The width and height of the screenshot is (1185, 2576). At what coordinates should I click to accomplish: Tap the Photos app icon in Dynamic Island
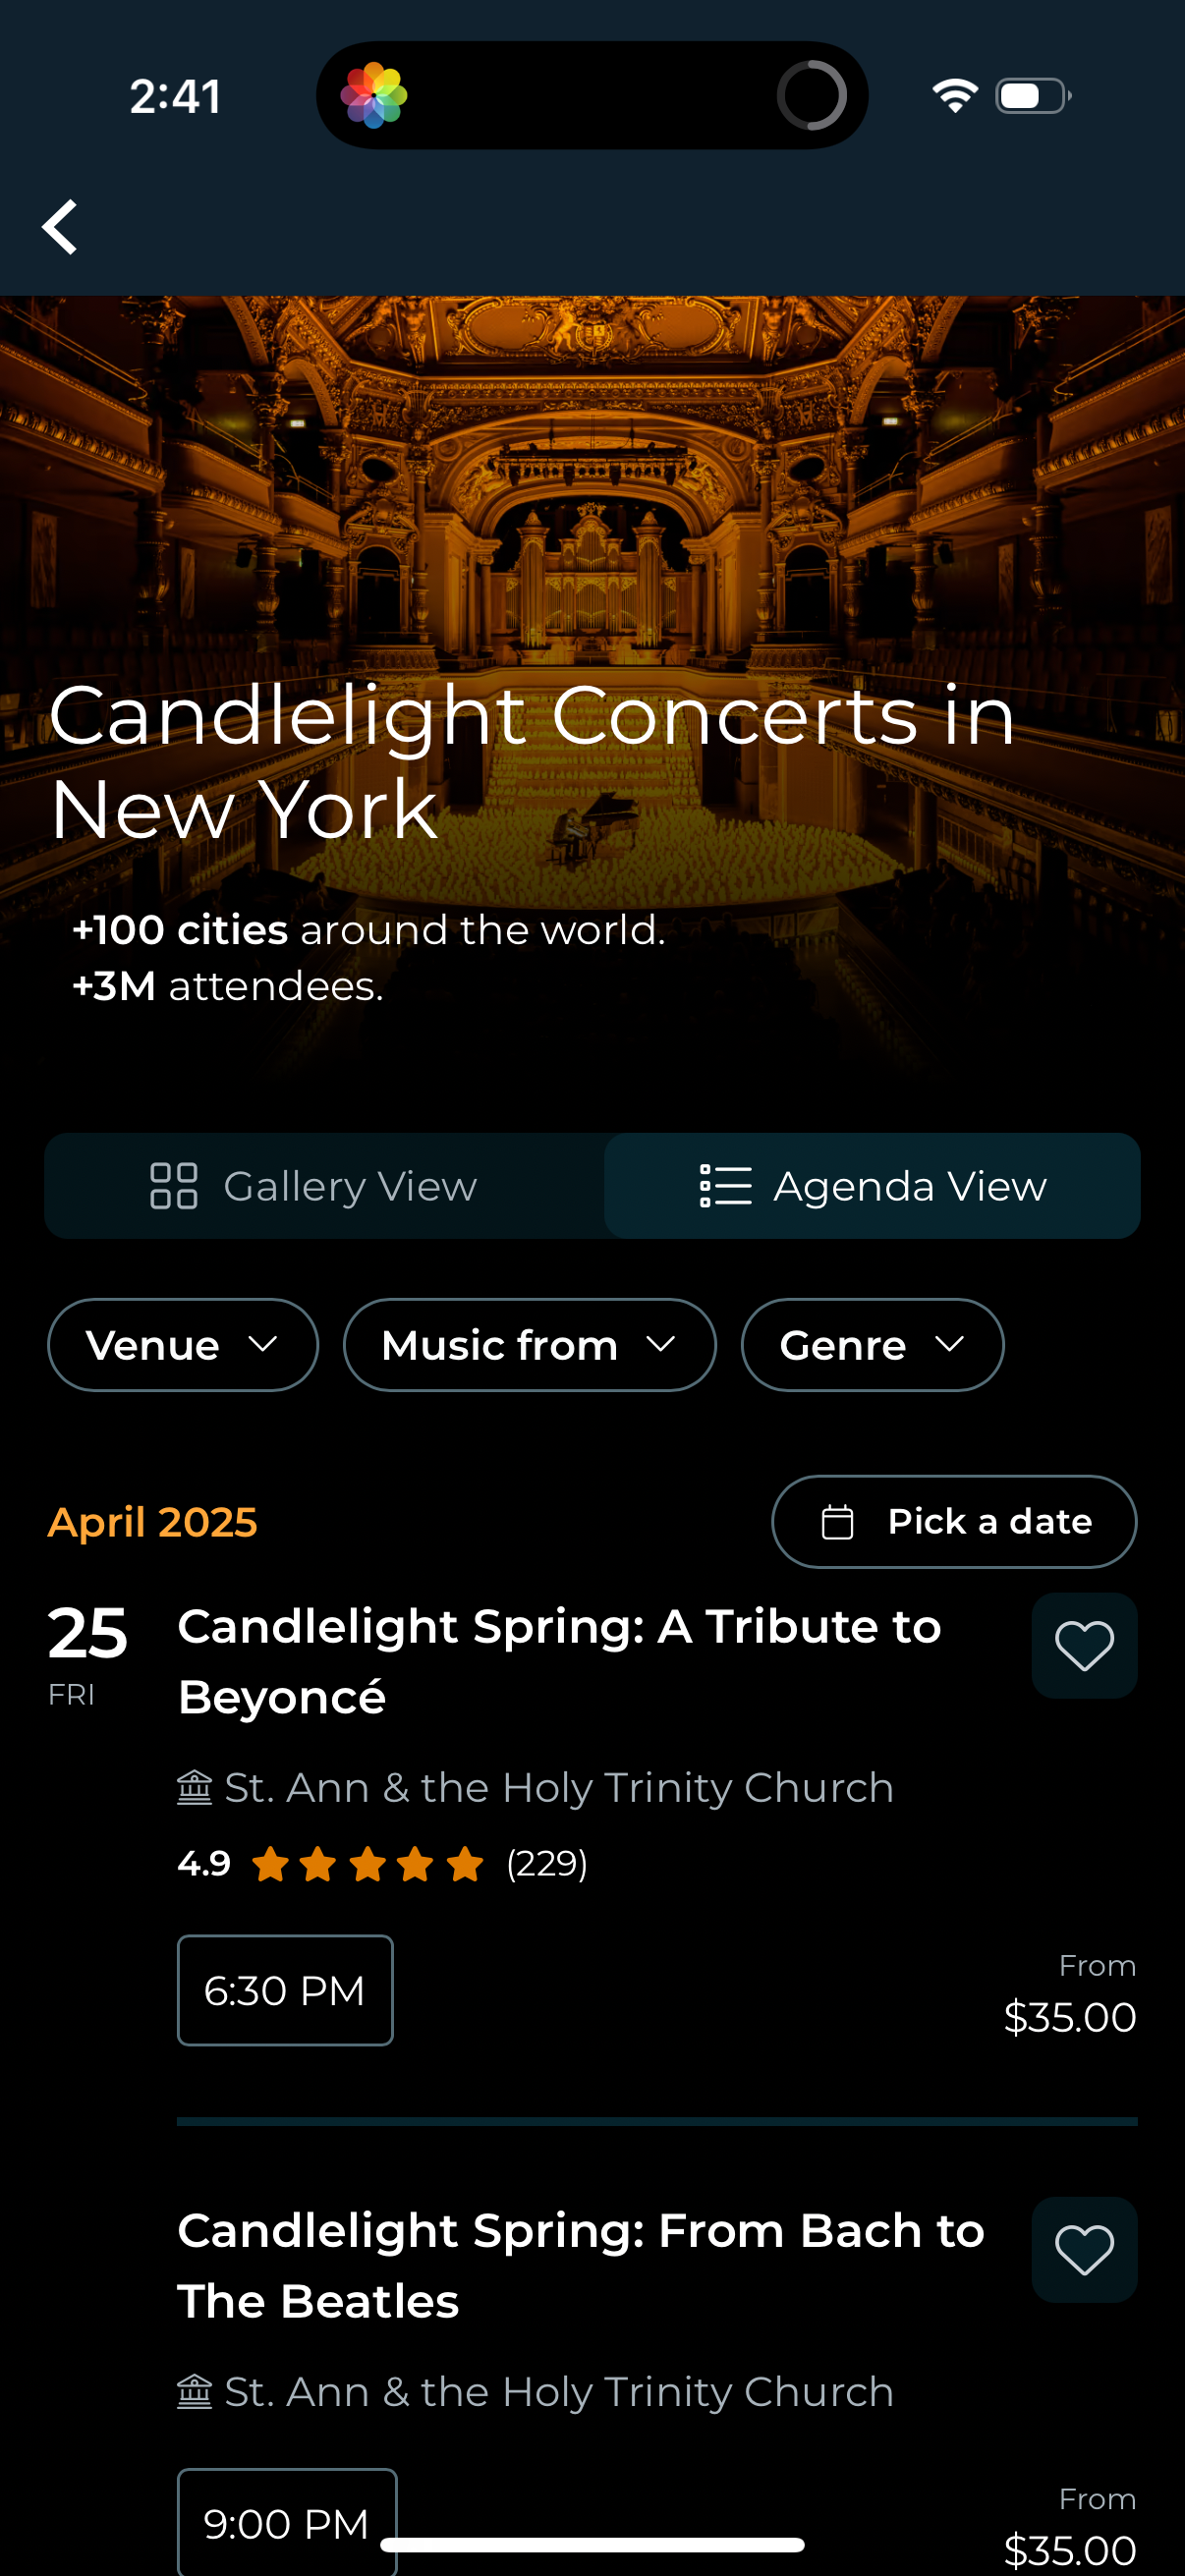374,95
